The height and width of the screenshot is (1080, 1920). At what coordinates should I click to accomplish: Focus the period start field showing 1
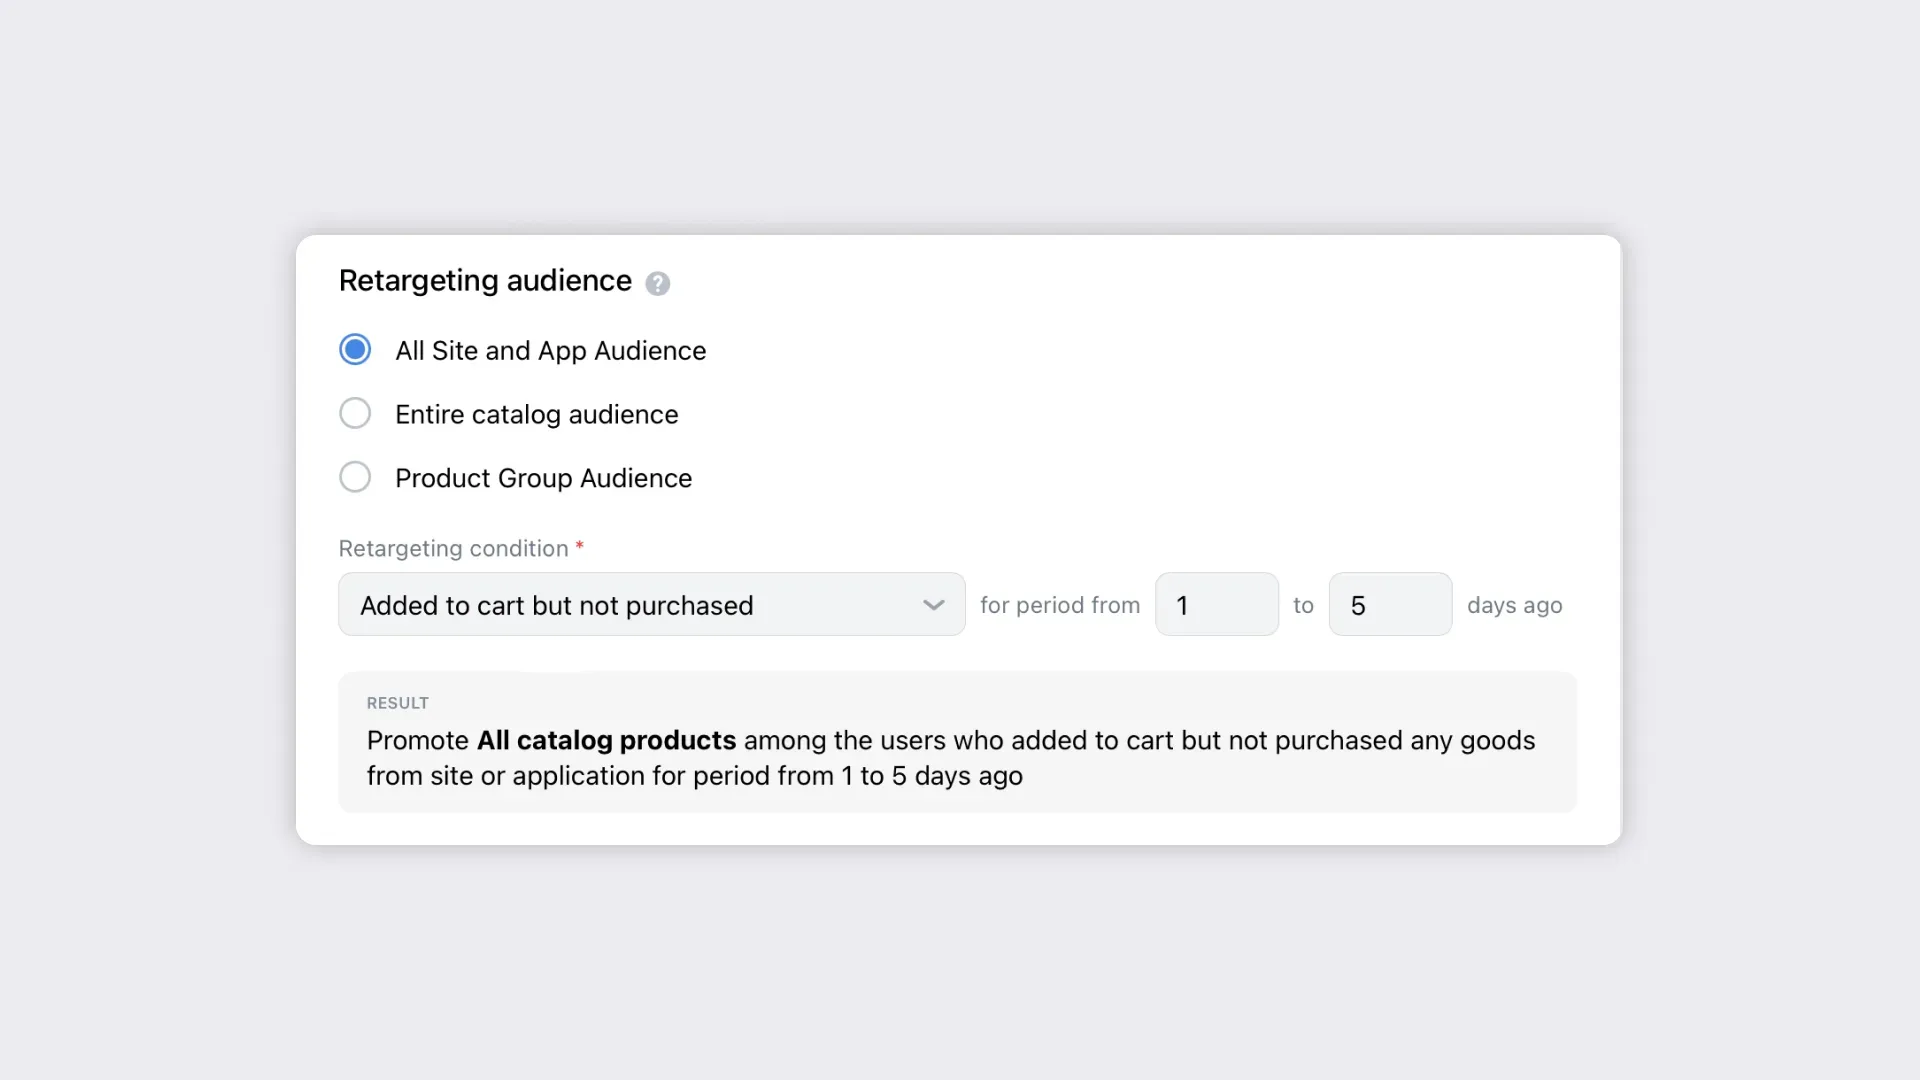click(1216, 604)
